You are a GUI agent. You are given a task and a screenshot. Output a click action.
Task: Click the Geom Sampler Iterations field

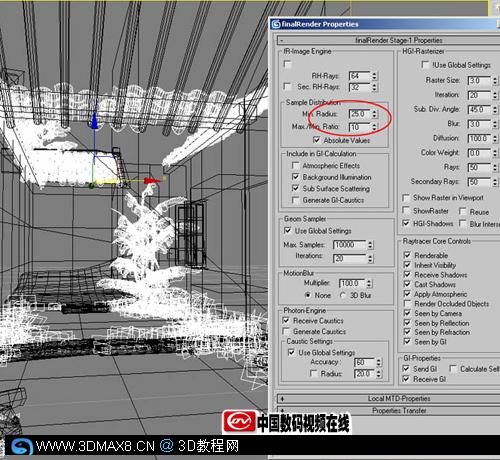point(349,258)
